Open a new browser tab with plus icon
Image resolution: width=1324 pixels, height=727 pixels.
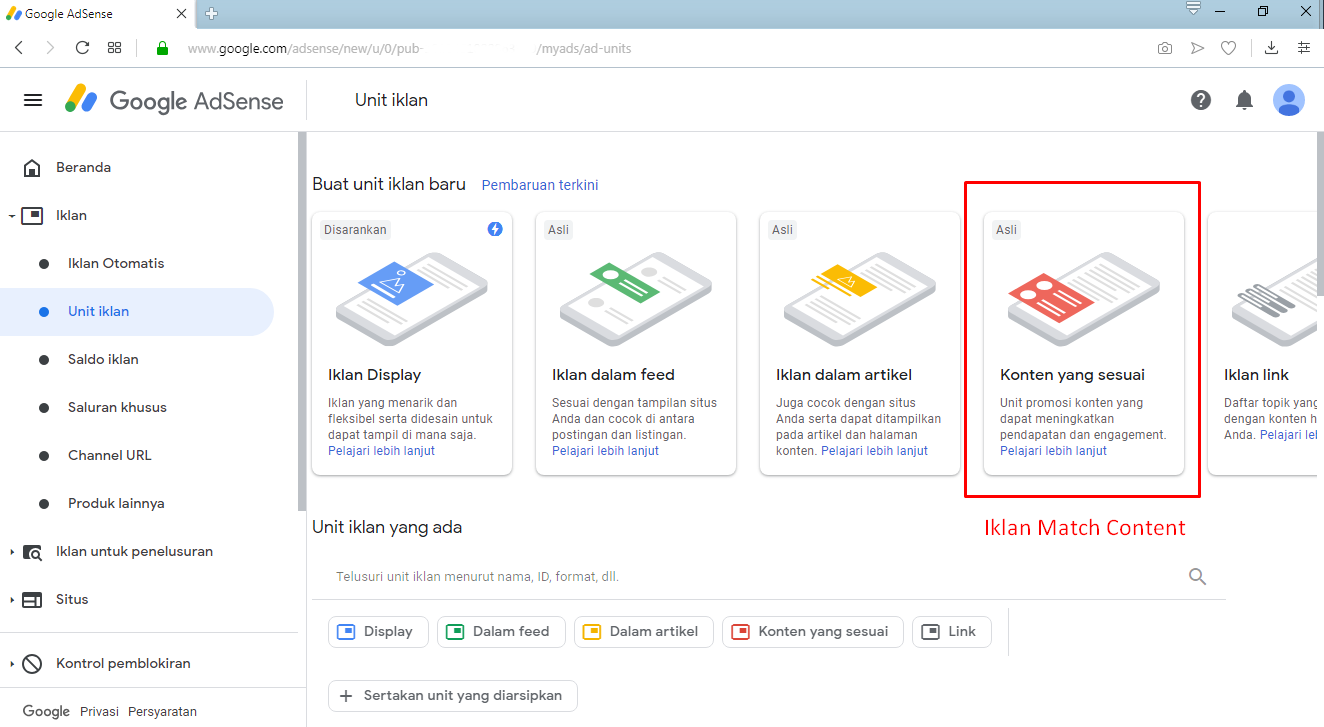[211, 14]
